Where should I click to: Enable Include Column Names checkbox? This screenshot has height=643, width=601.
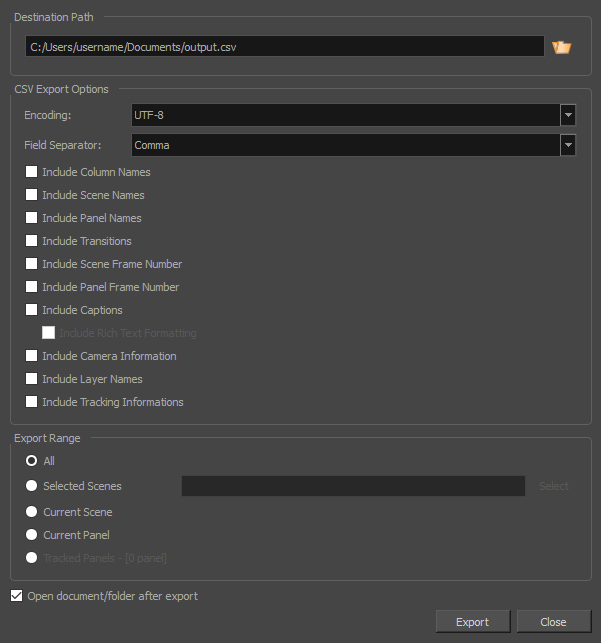tap(32, 172)
